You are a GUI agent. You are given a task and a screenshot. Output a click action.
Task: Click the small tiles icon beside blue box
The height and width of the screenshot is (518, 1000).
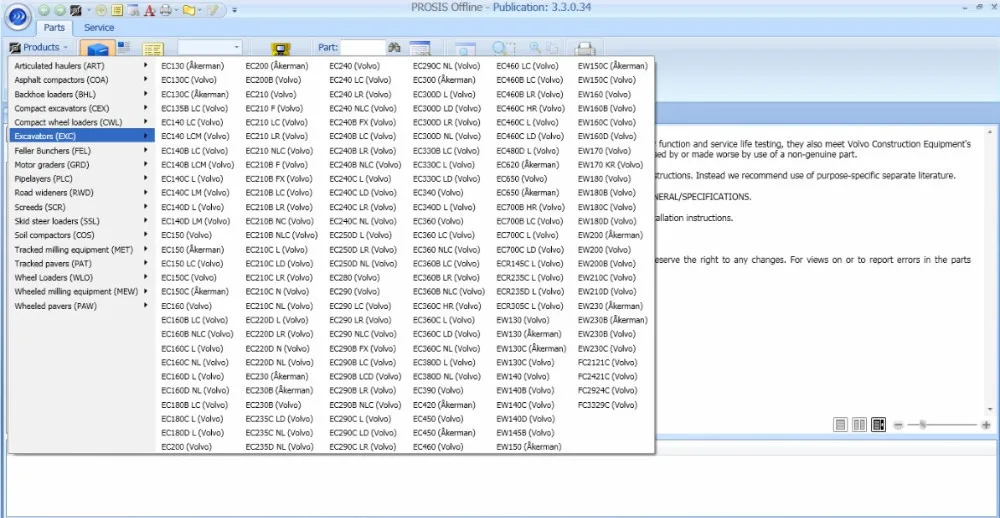click(124, 46)
